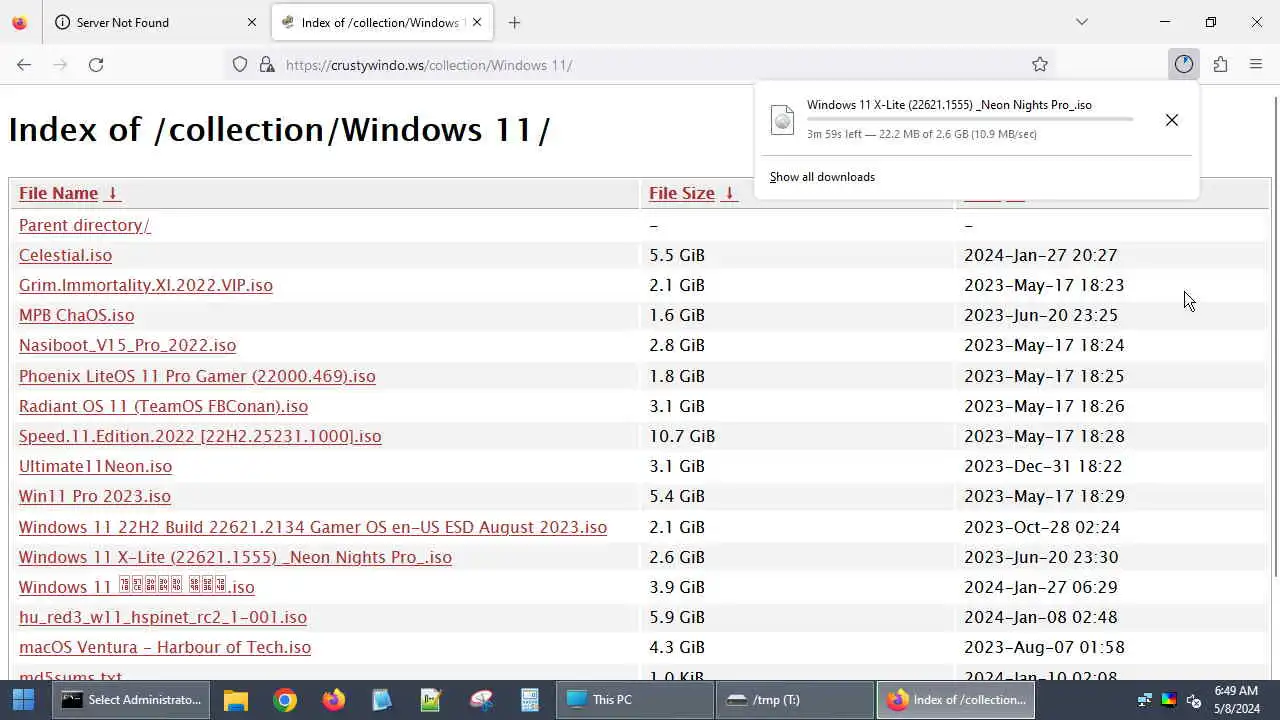This screenshot has height=720, width=1280.
Task: Download Speed.11.Edition.2022 iso
Action: point(200,436)
